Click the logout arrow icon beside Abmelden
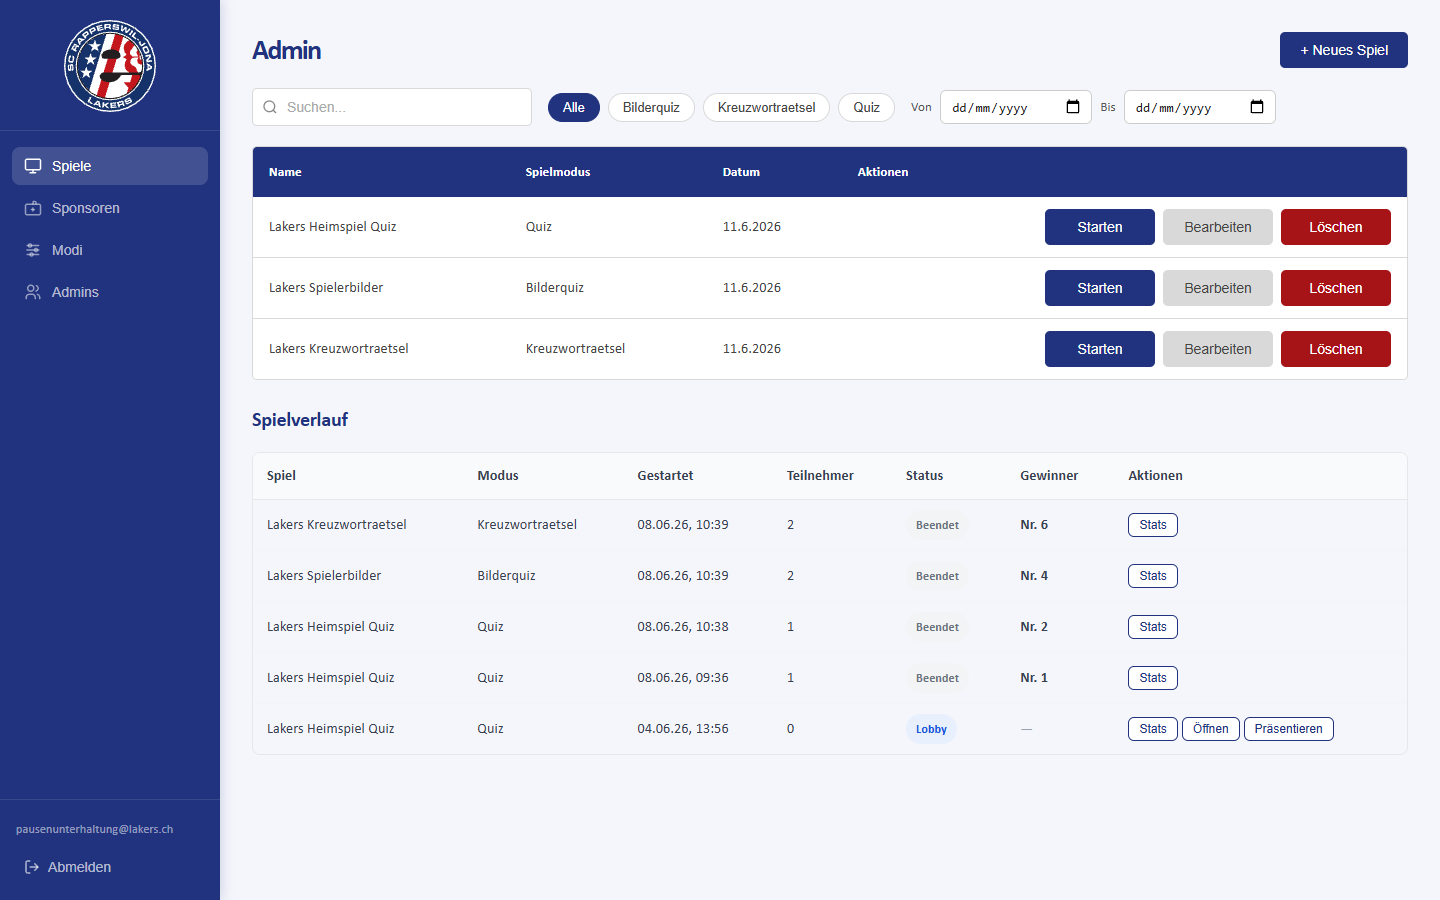1440x900 pixels. [32, 867]
